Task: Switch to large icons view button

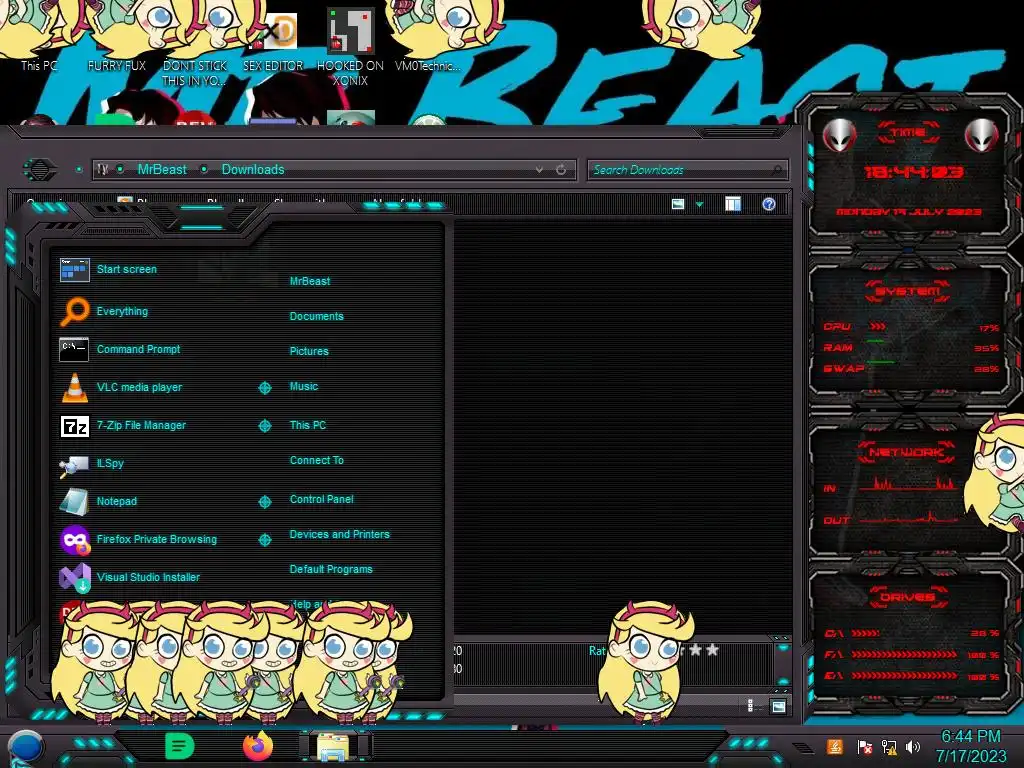Action: [778, 707]
